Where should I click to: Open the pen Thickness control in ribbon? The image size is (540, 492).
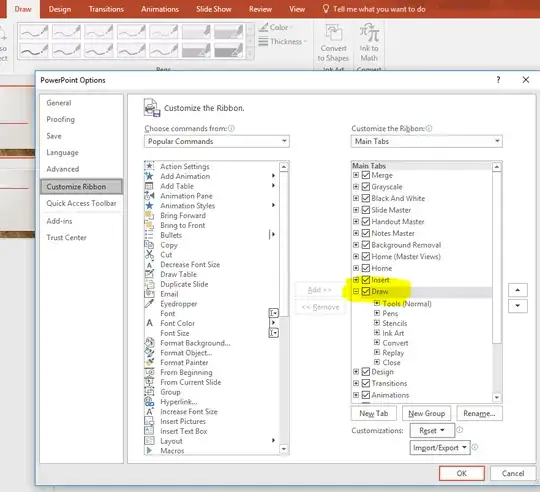282,42
